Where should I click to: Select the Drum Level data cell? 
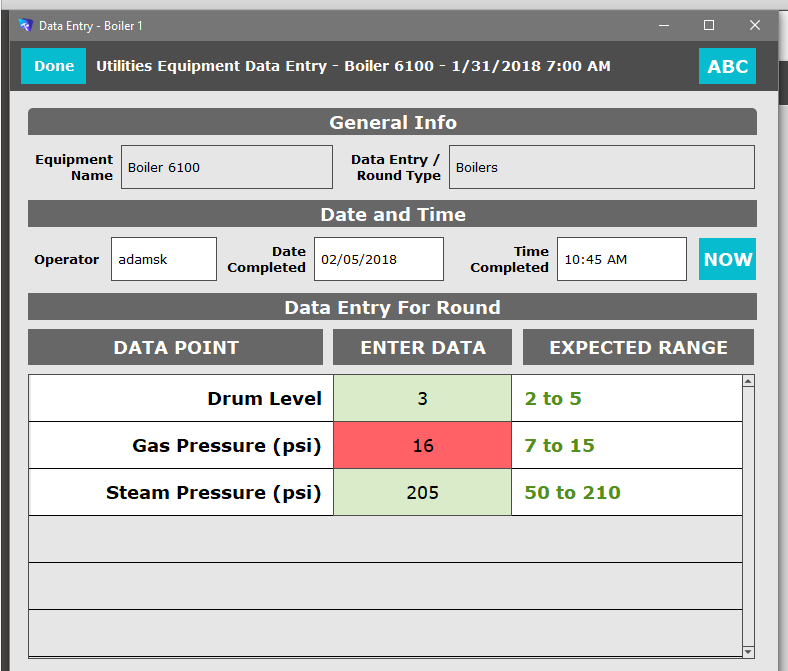423,398
